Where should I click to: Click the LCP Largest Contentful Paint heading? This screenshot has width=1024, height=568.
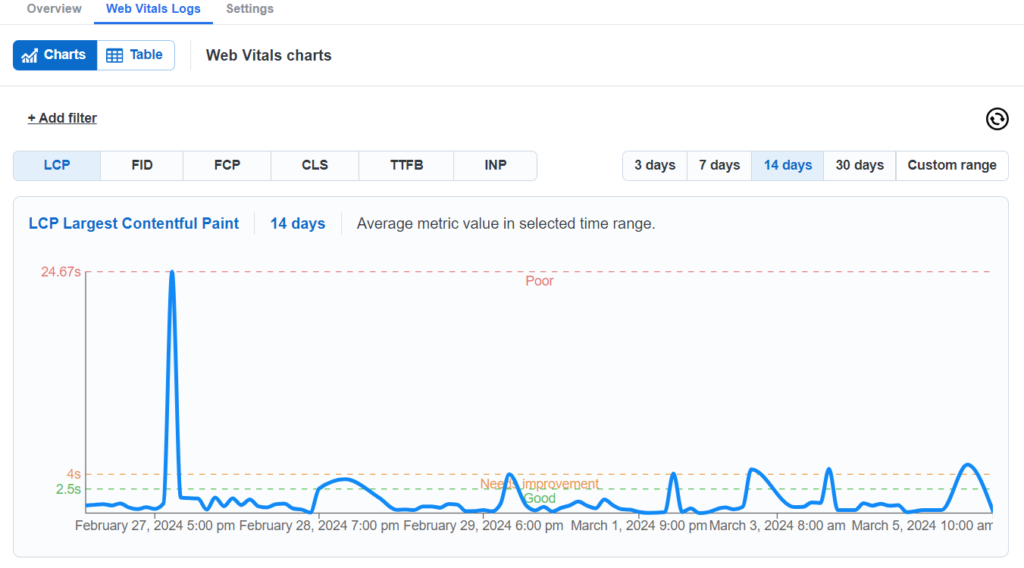coord(134,223)
